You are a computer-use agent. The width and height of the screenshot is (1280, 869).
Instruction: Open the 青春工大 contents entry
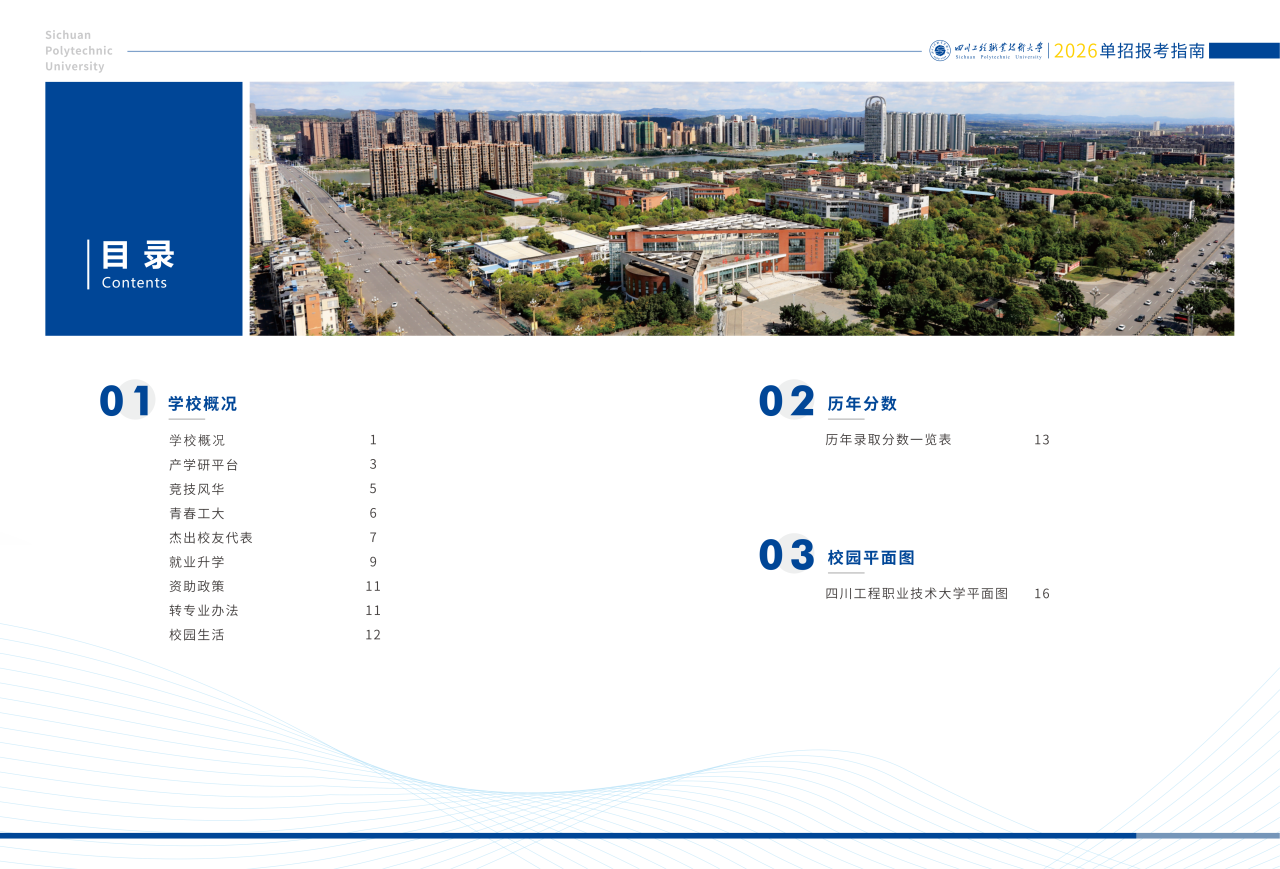(197, 513)
